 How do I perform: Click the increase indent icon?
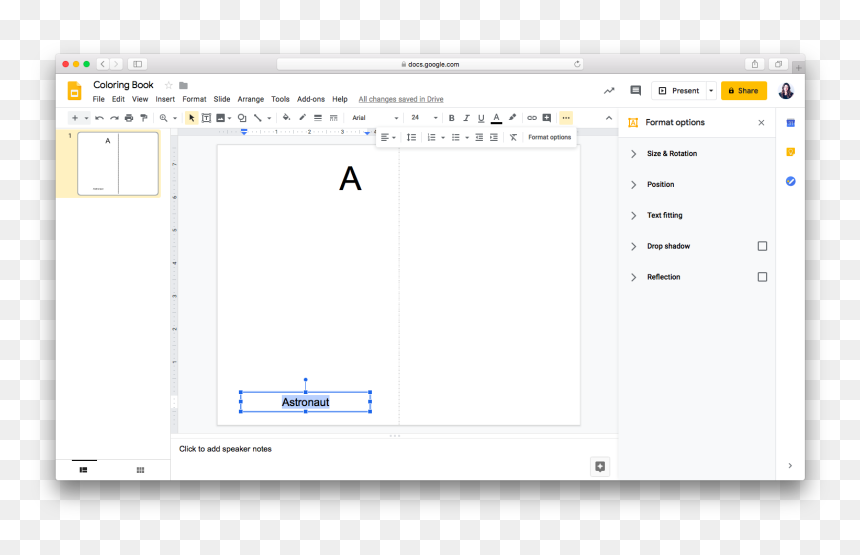pyautogui.click(x=494, y=137)
